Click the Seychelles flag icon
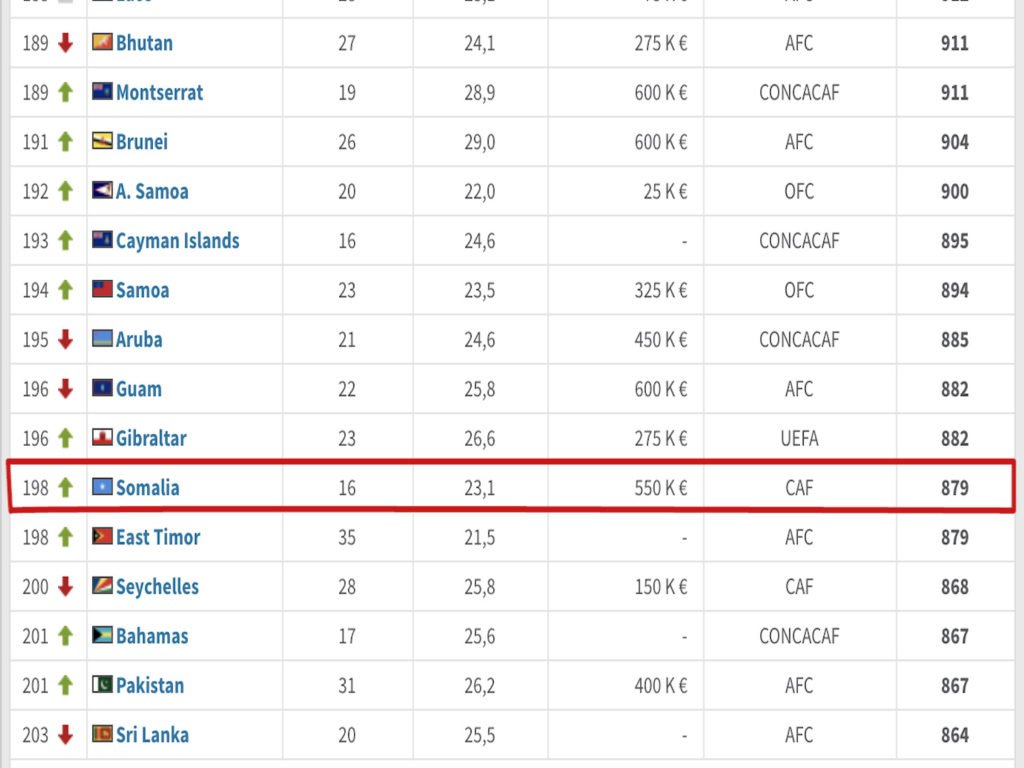This screenshot has width=1024, height=768. tap(102, 586)
